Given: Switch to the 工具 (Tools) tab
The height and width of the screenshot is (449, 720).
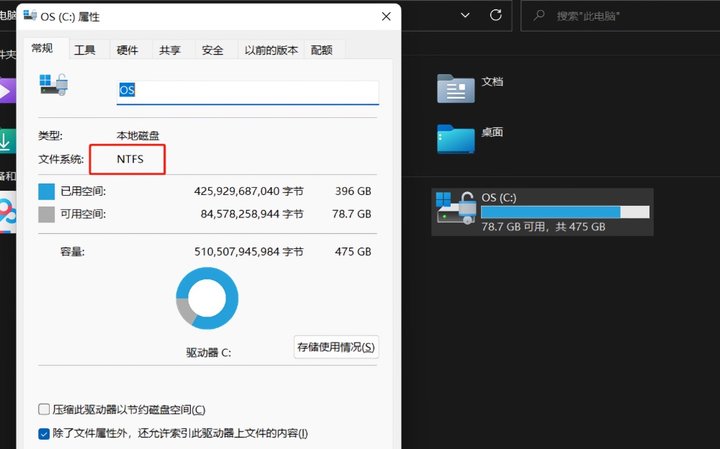Looking at the screenshot, I should [85, 50].
